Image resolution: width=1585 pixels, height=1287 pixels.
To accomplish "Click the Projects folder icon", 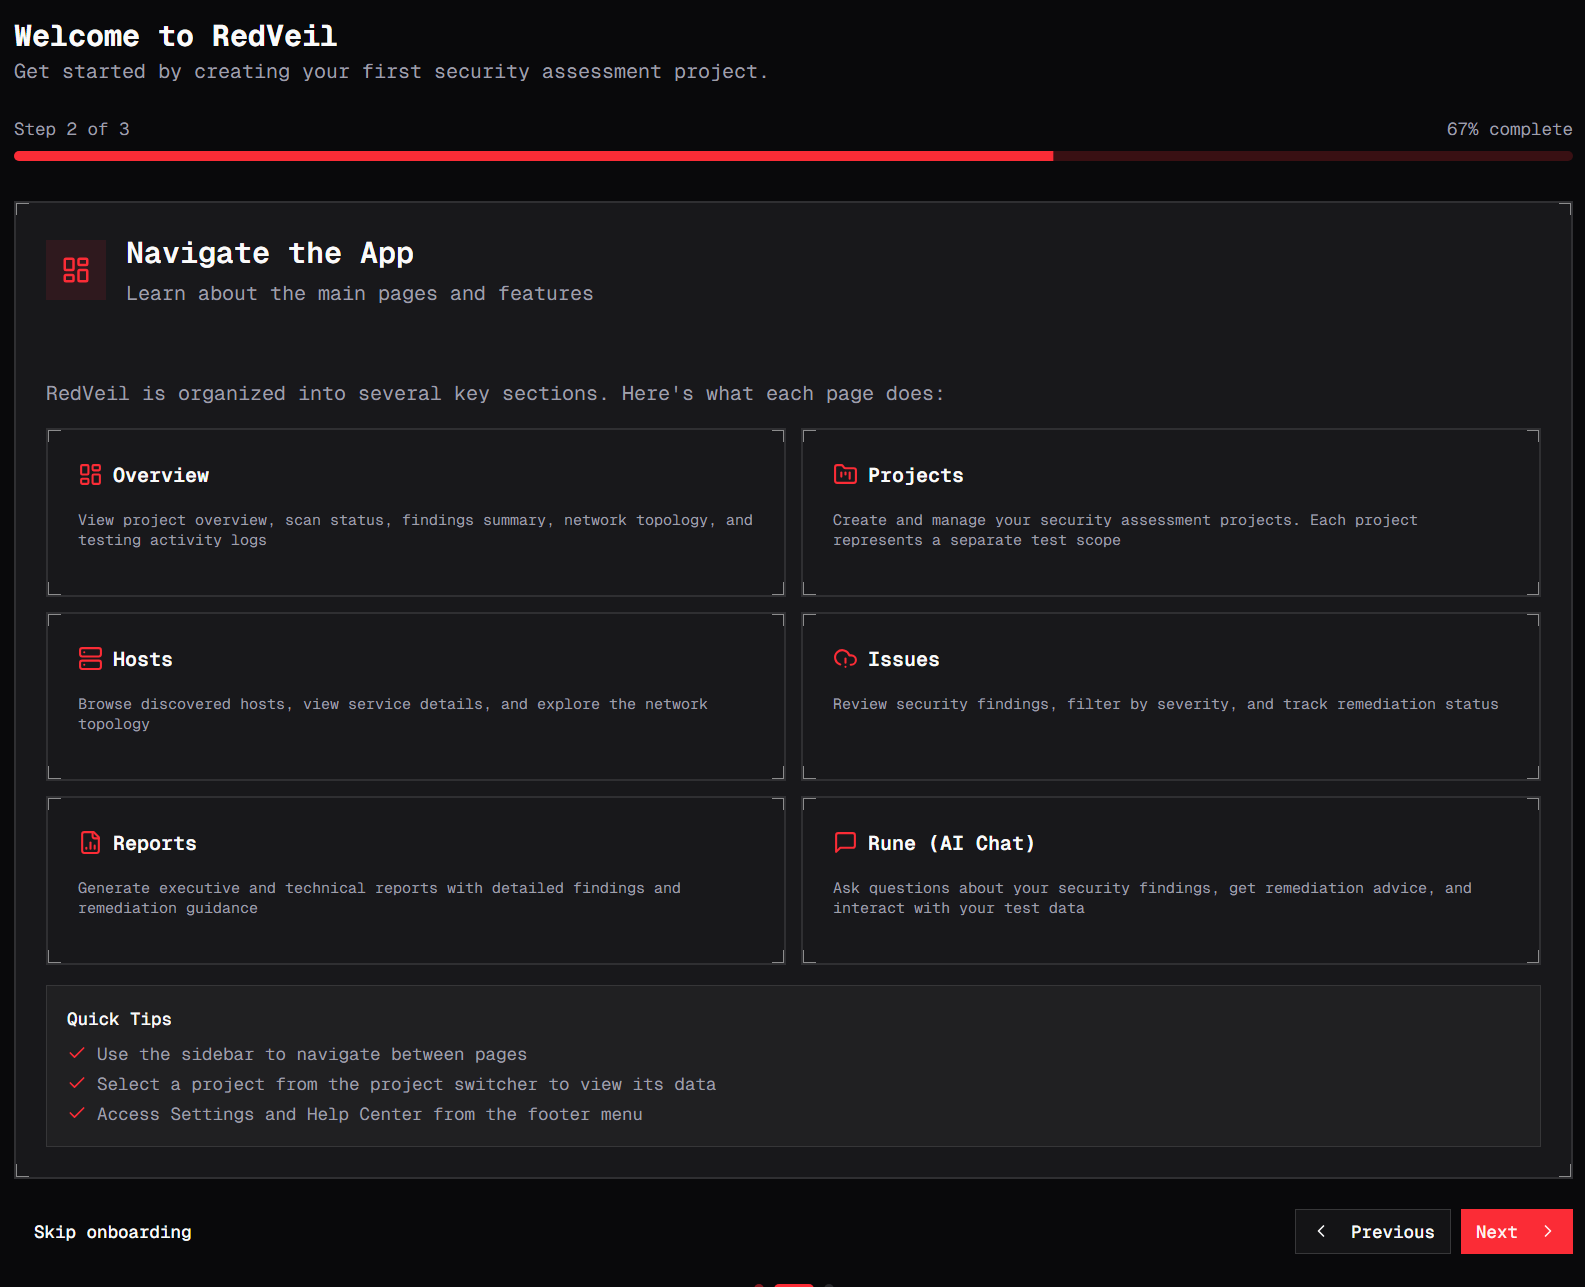I will 845,475.
